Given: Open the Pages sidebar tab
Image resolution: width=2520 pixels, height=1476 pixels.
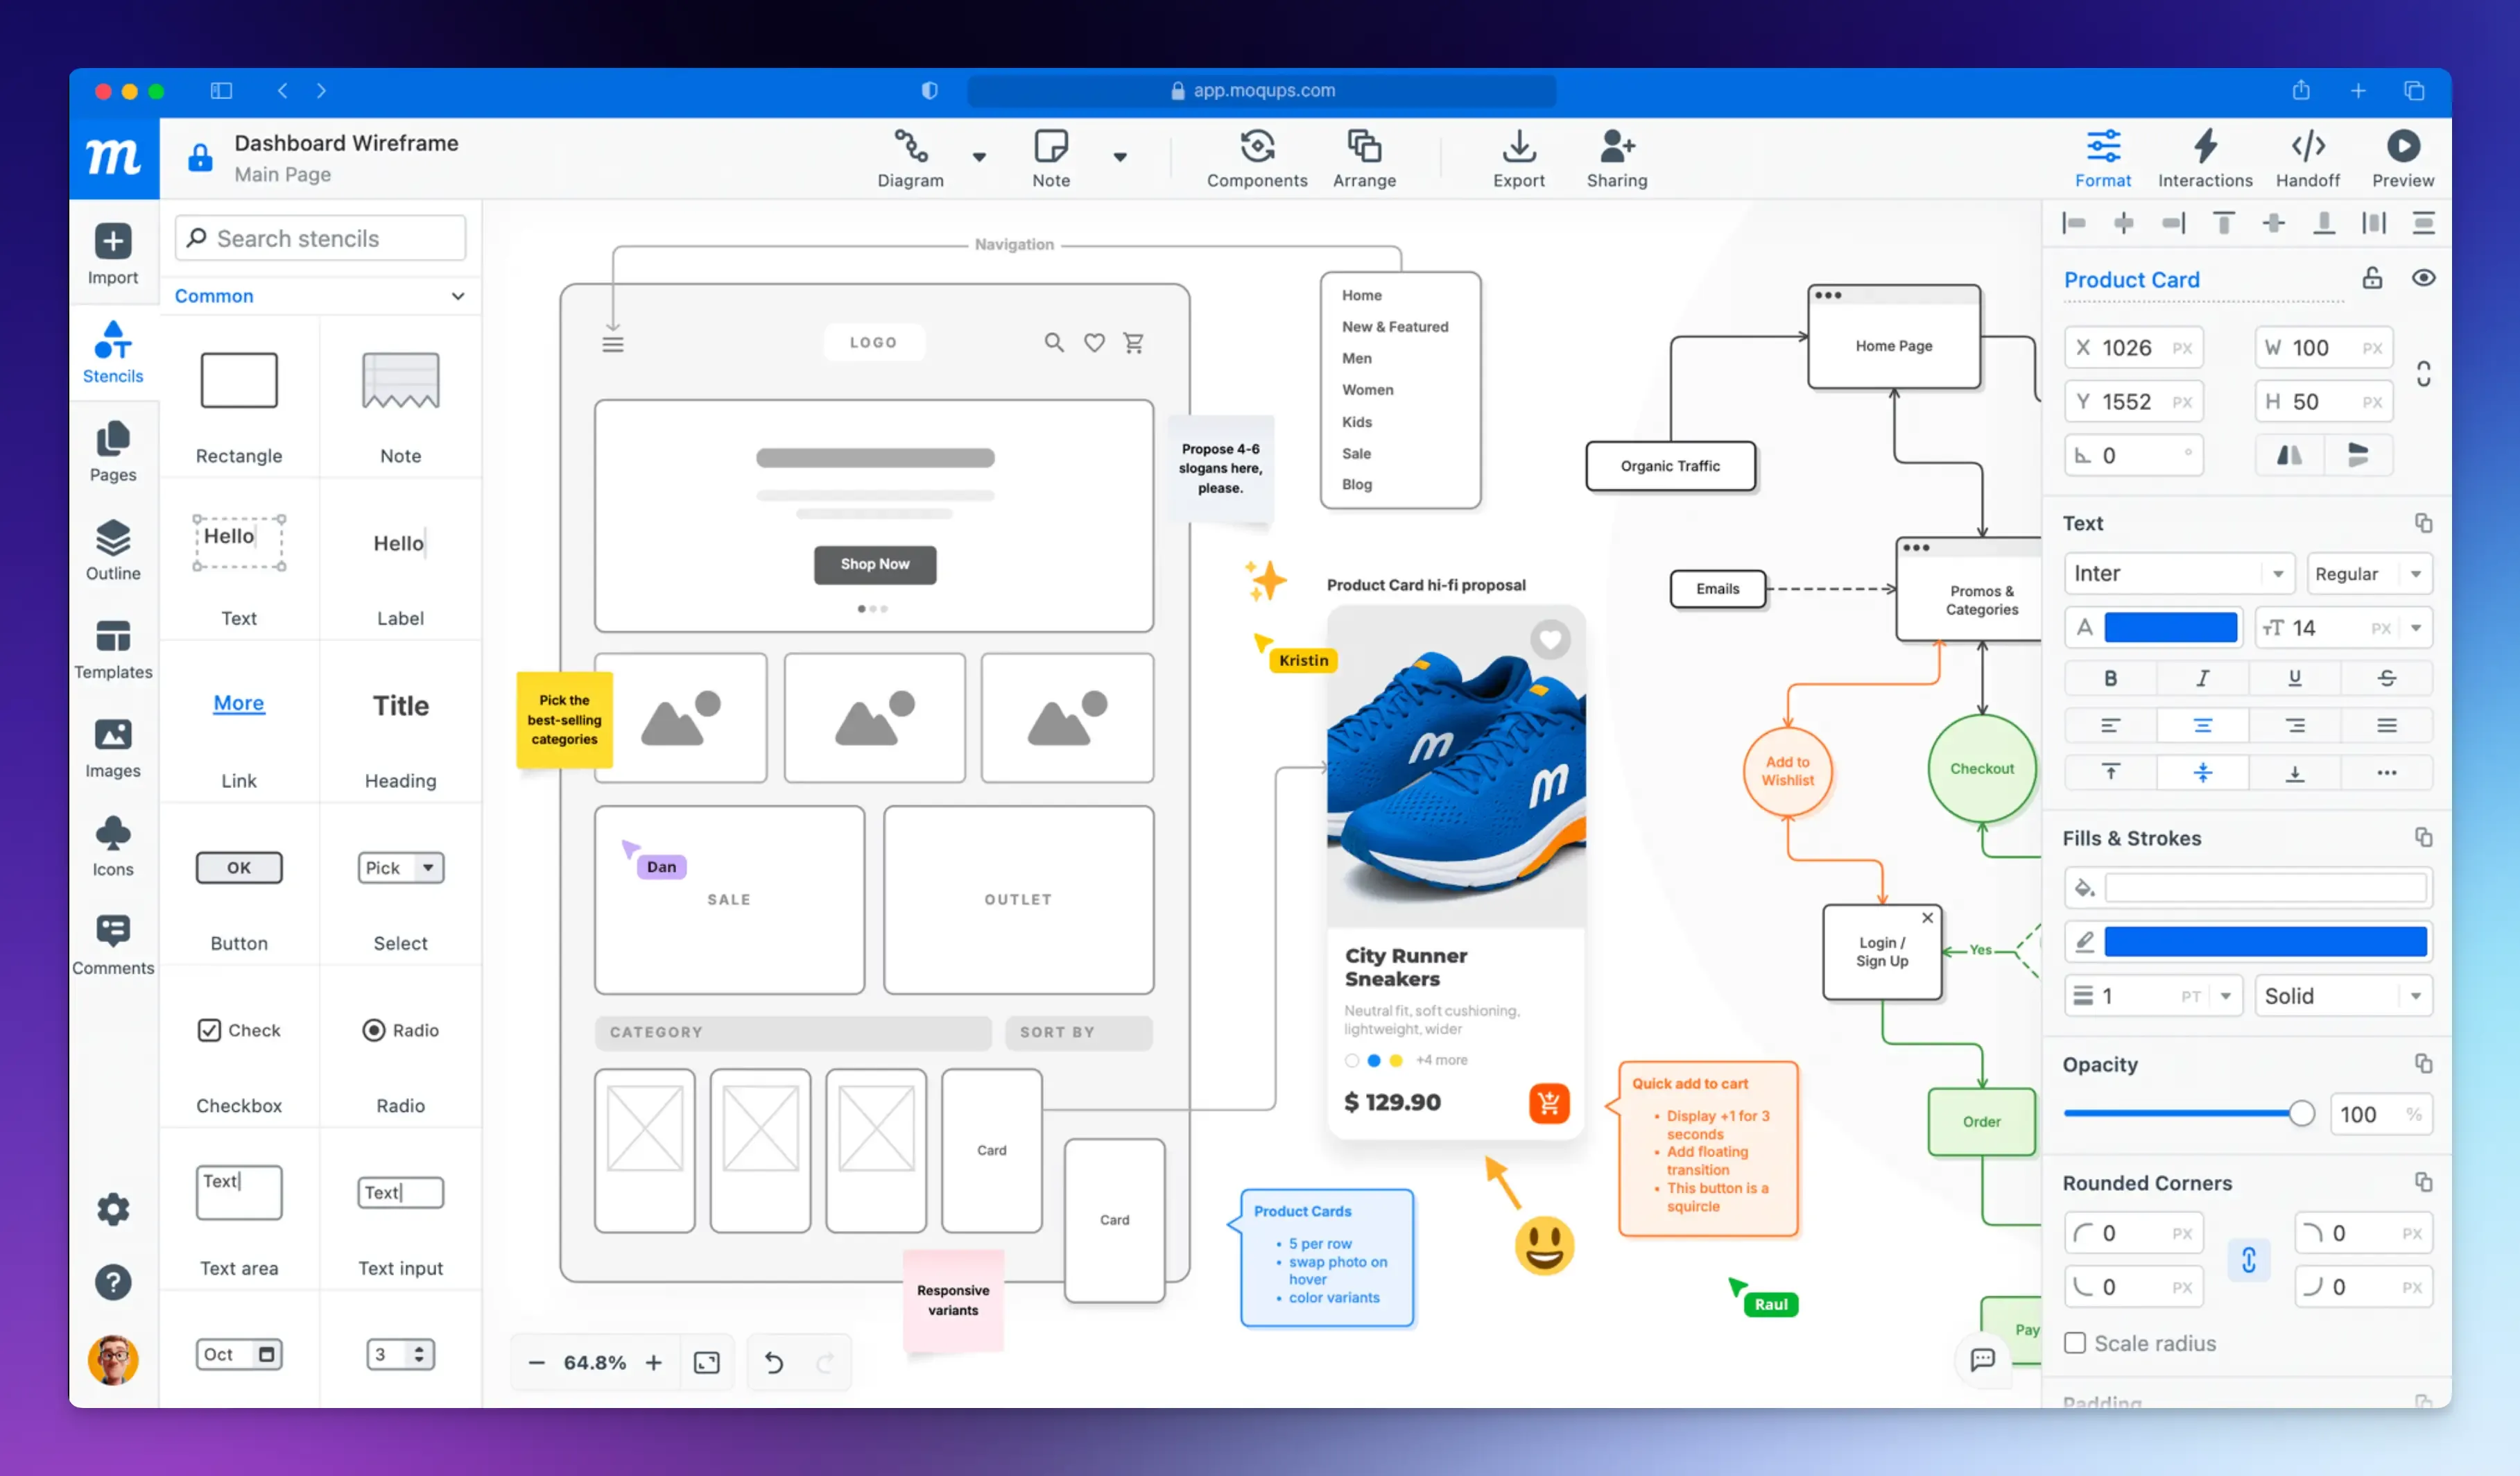Looking at the screenshot, I should pos(113,452).
